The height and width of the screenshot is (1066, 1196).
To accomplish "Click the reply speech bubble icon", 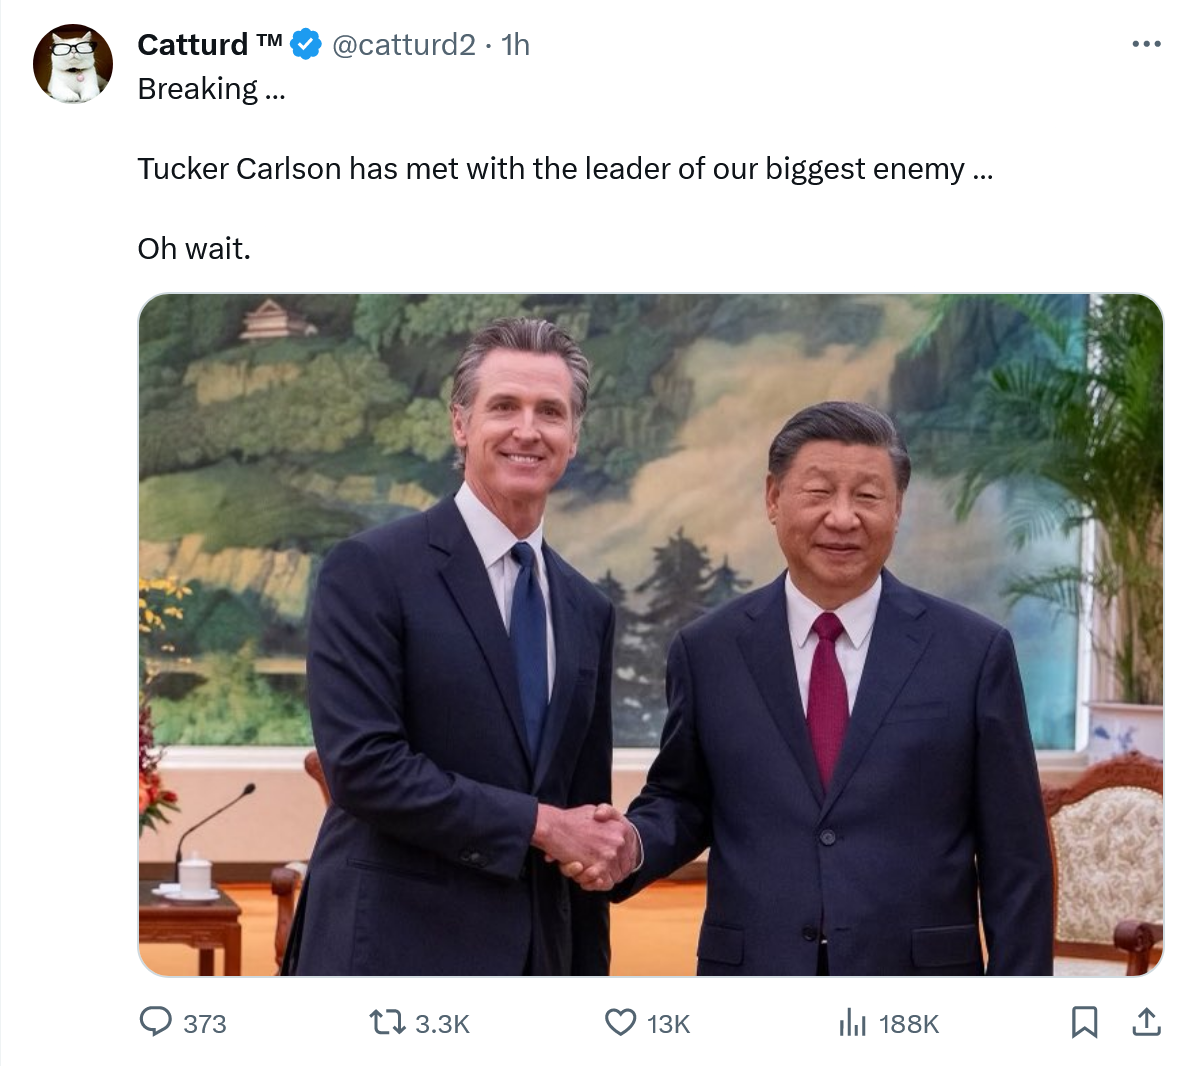I will click(156, 1022).
